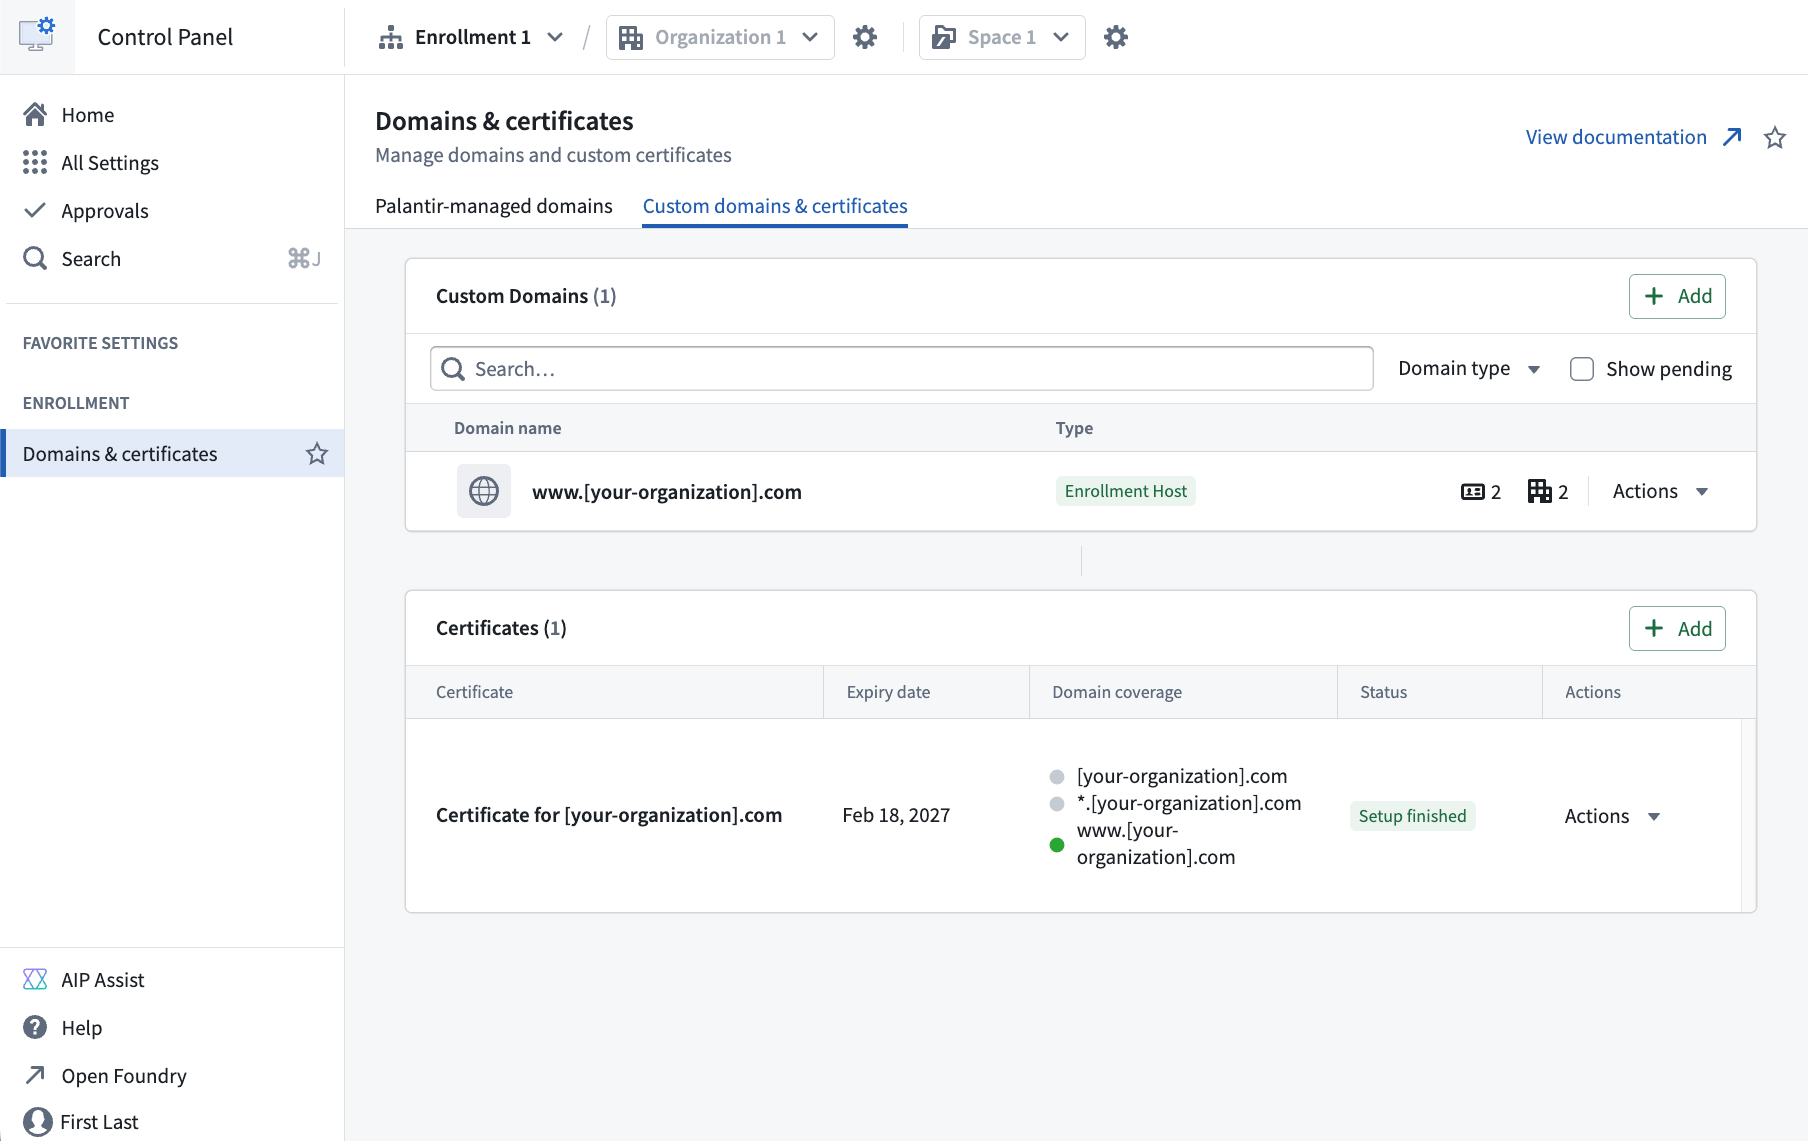
Task: Open the Domain type filter
Action: (x=1469, y=369)
